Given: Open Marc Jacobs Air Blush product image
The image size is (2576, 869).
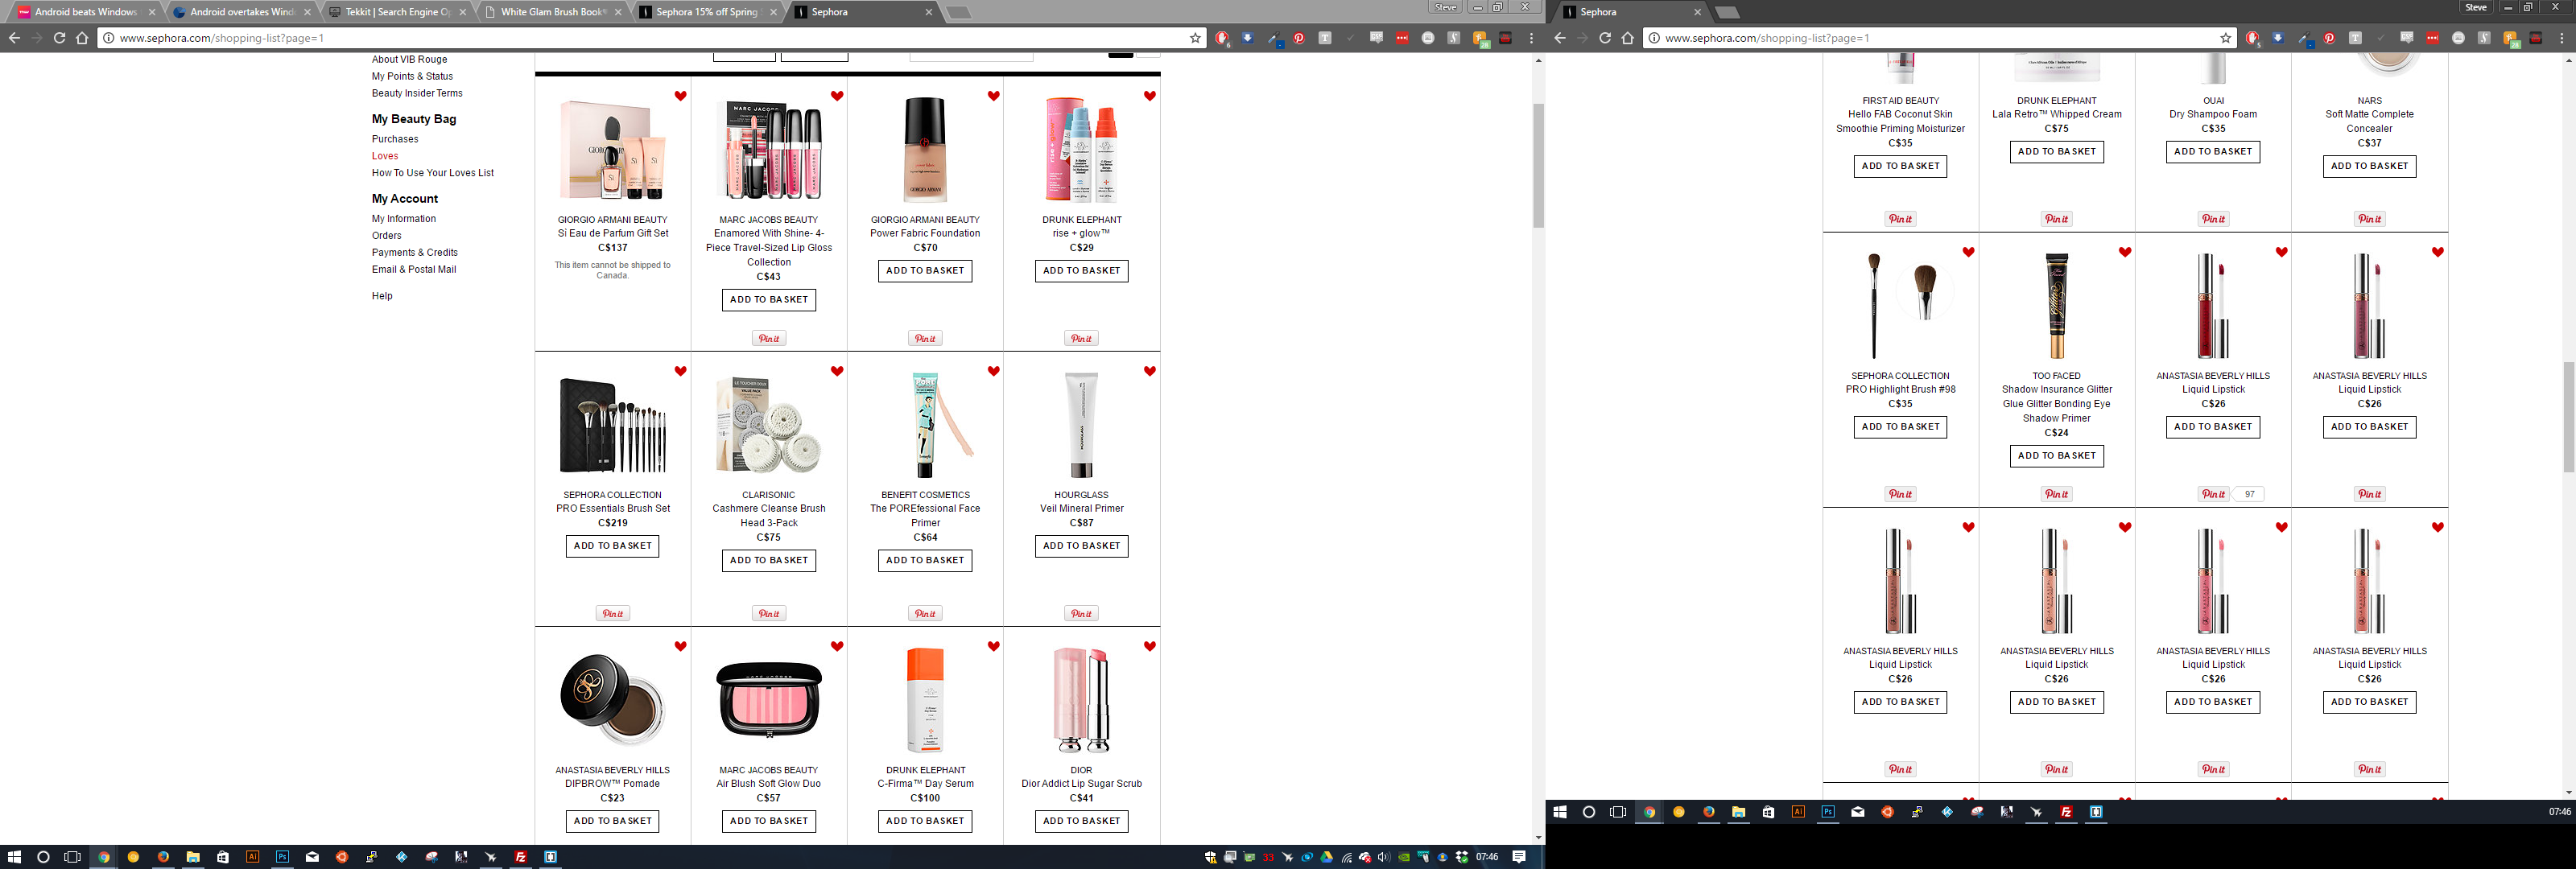Looking at the screenshot, I should coord(768,700).
